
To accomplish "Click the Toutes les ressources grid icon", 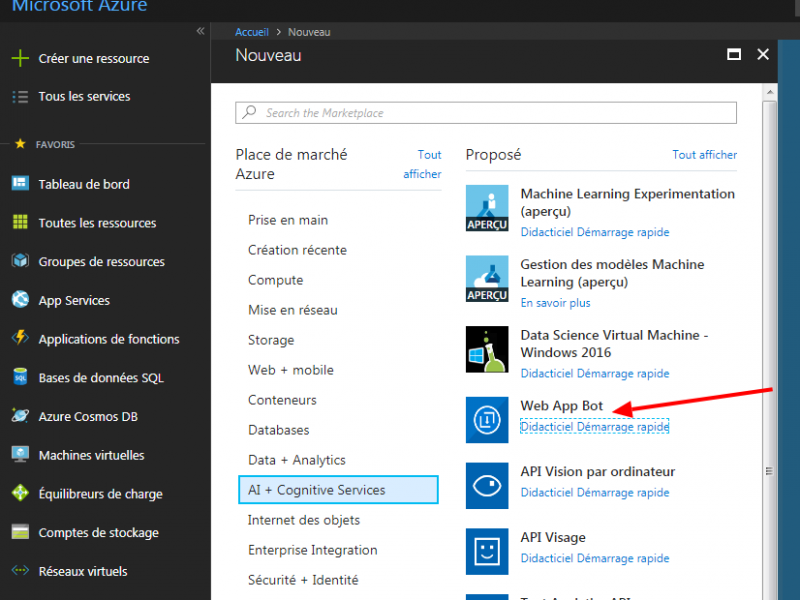I will tap(20, 222).
